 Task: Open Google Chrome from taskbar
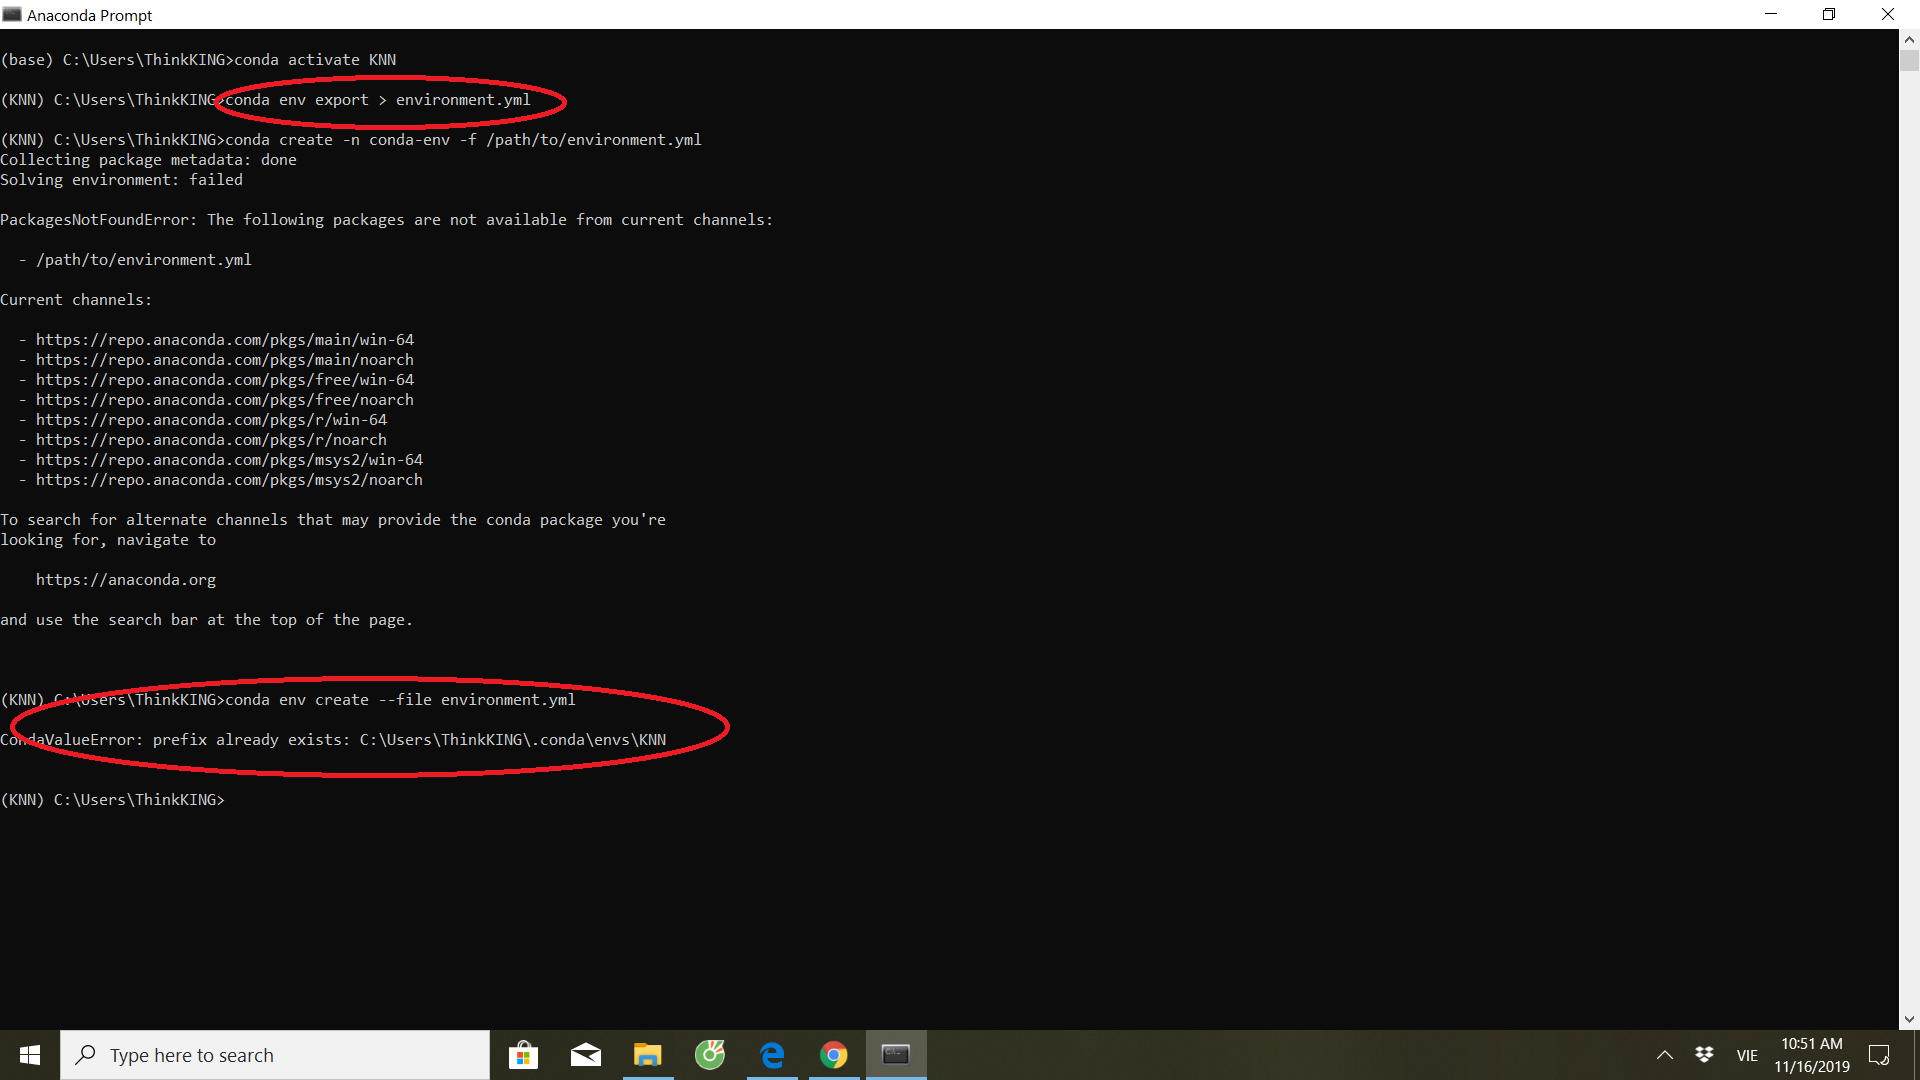[x=834, y=1055]
